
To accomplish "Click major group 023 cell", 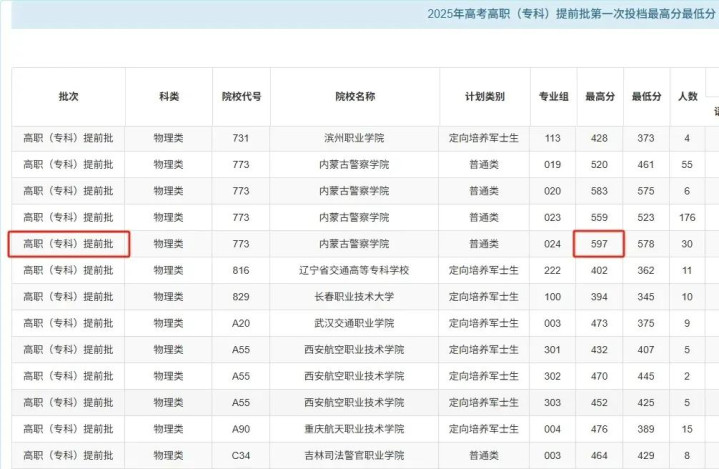I will pyautogui.click(x=553, y=217).
